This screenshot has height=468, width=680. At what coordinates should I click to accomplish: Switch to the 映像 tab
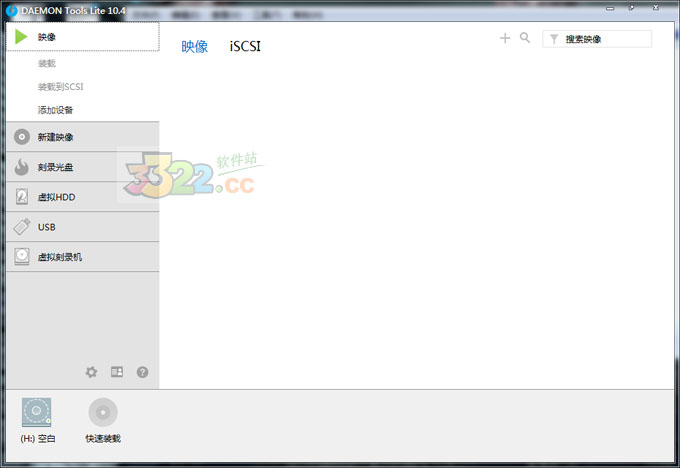point(194,46)
